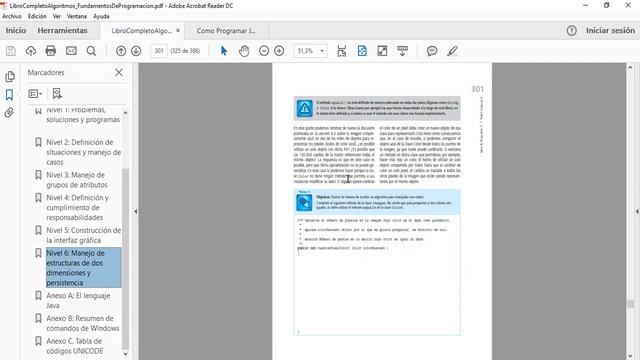Viewport: 640px width, 360px height.
Task: Select bookmark Nivel 4: Definición y cumplimiento
Action: [x=78, y=207]
